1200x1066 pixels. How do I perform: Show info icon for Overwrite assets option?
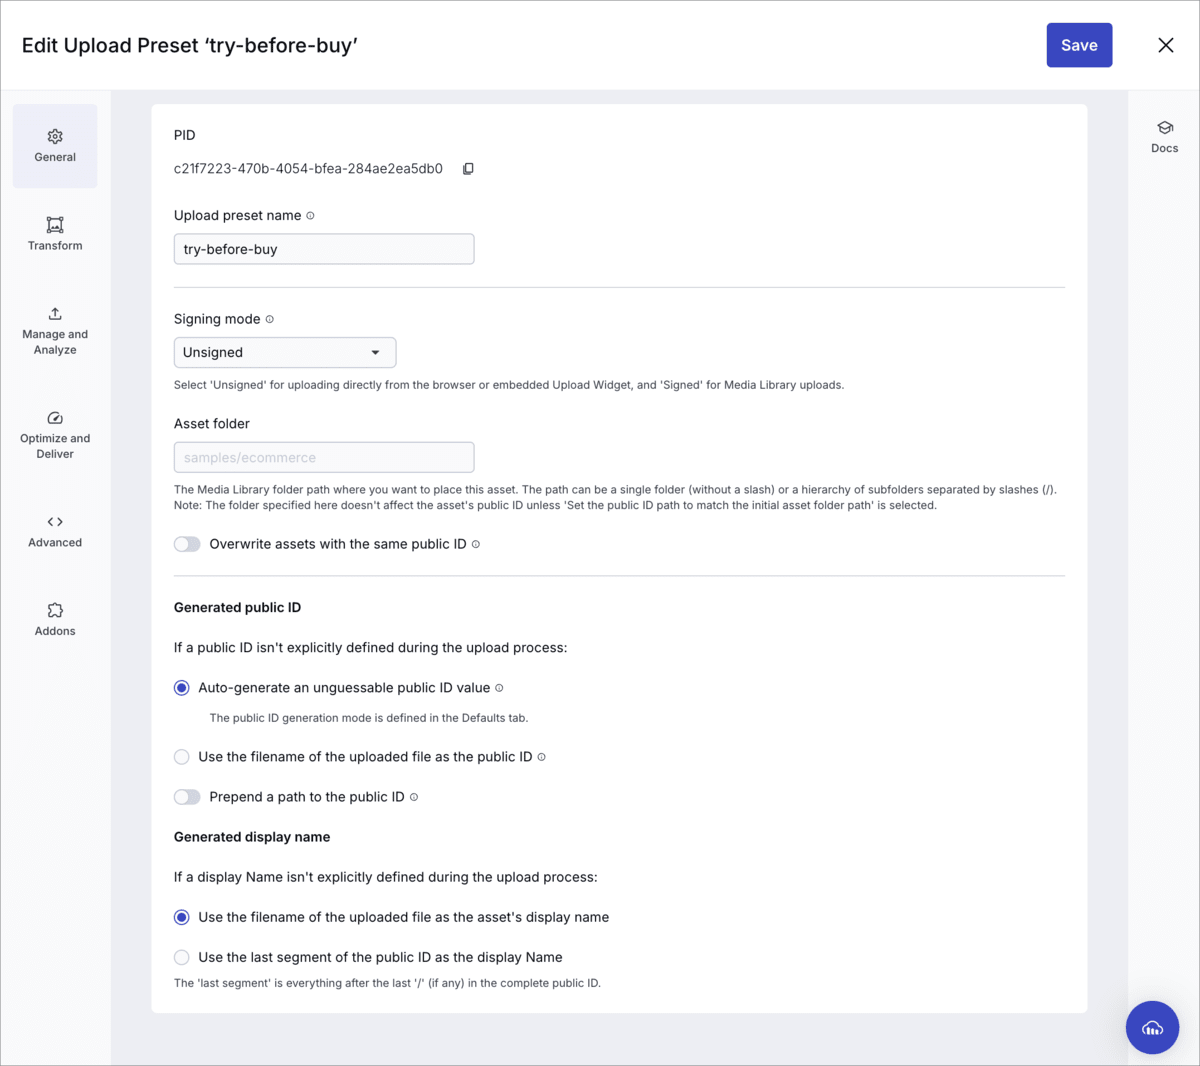(476, 545)
